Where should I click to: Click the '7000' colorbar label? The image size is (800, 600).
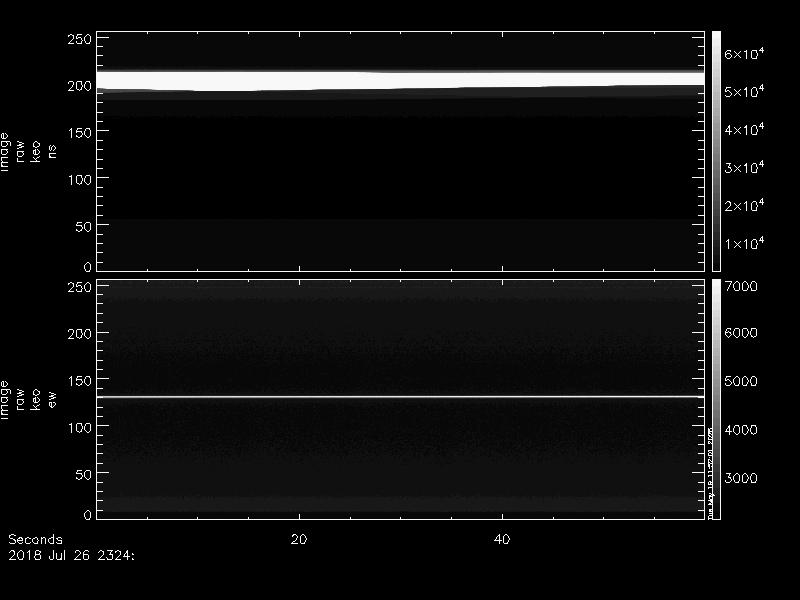pyautogui.click(x=741, y=286)
